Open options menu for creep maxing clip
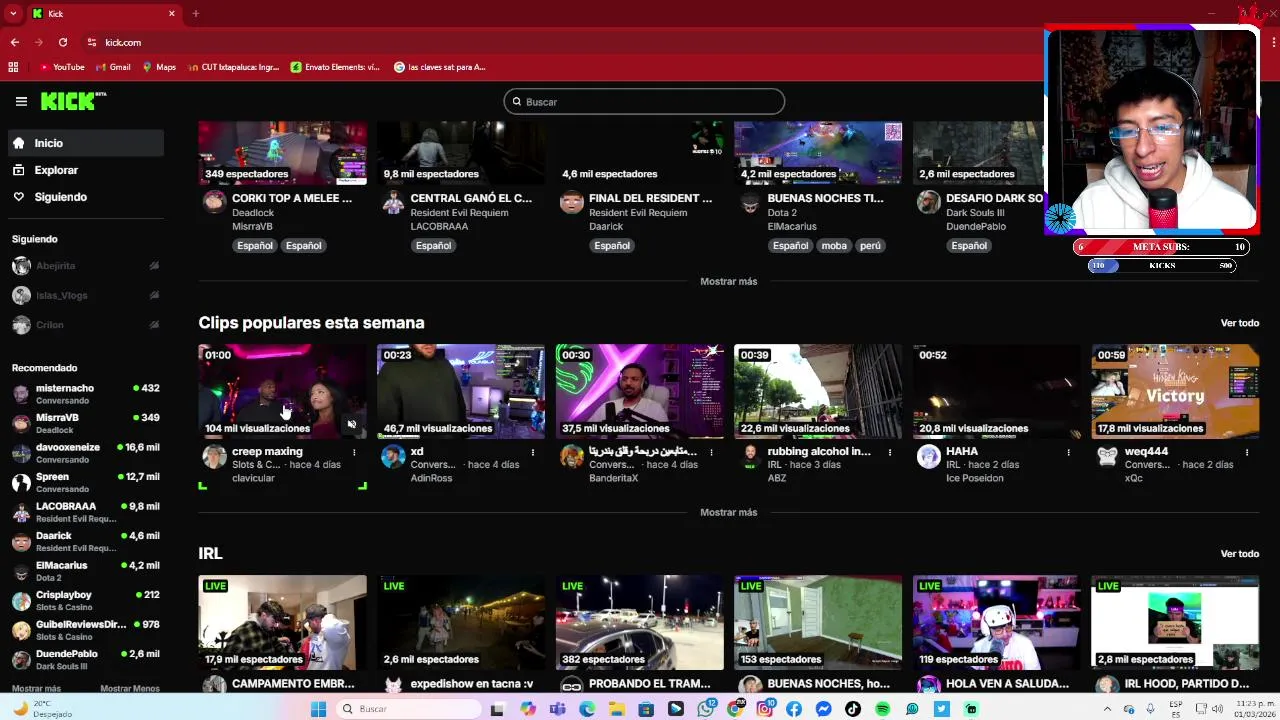The image size is (1280, 720). coord(354,452)
